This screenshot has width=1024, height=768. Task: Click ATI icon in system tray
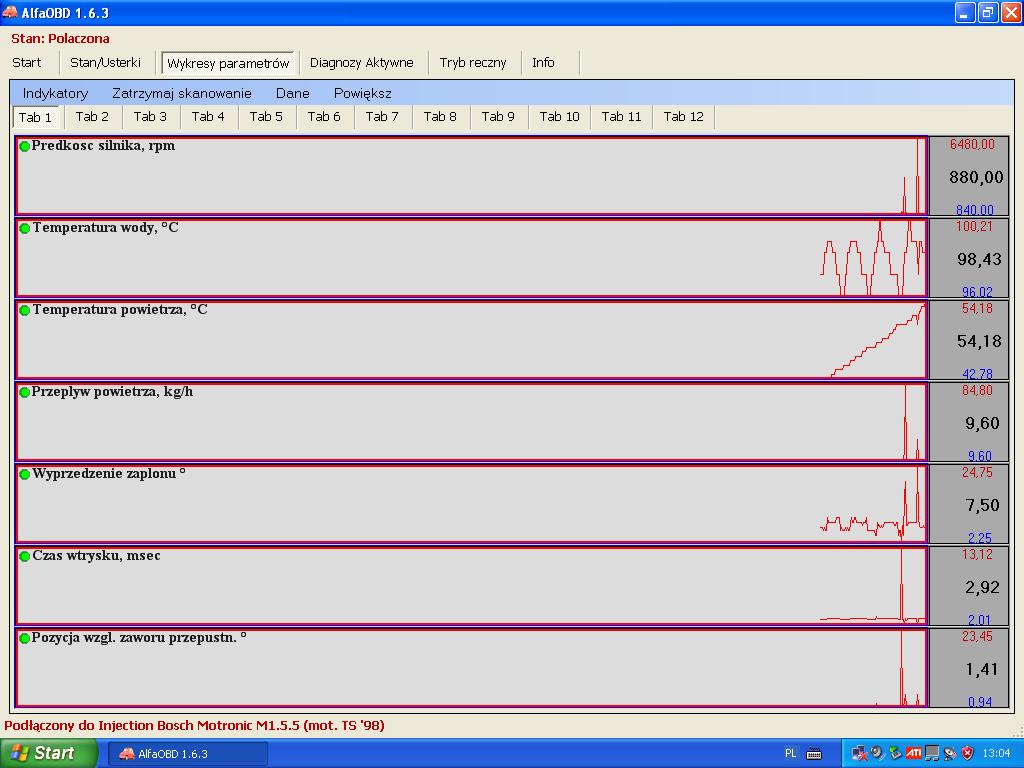coord(914,753)
